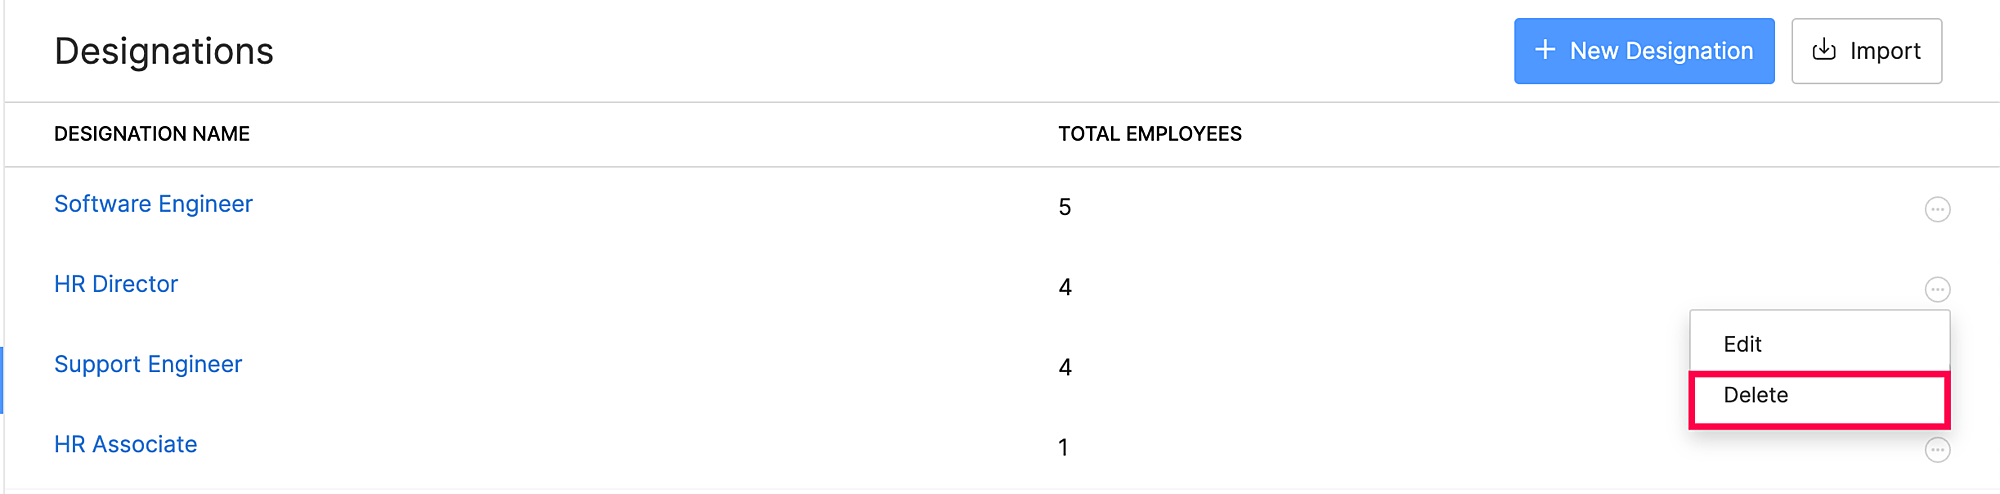Click the employee count in Support Engineer row
Viewport: 2000px width, 494px height.
click(x=1065, y=367)
